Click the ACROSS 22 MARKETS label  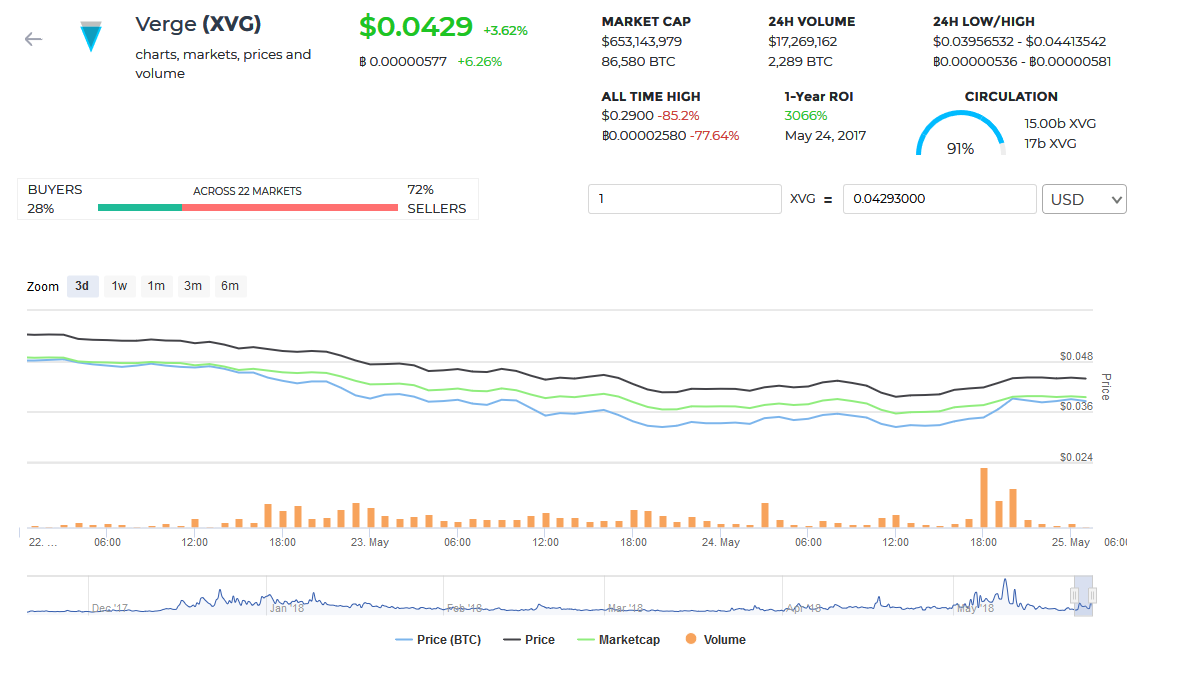pos(248,191)
